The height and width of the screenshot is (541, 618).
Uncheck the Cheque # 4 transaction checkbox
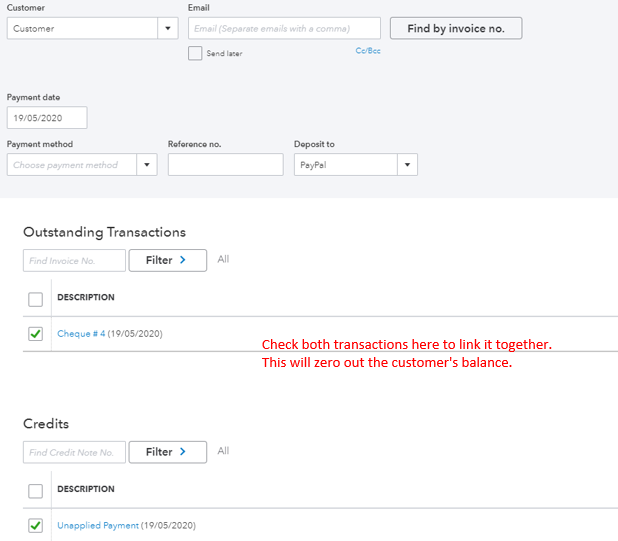click(x=36, y=334)
